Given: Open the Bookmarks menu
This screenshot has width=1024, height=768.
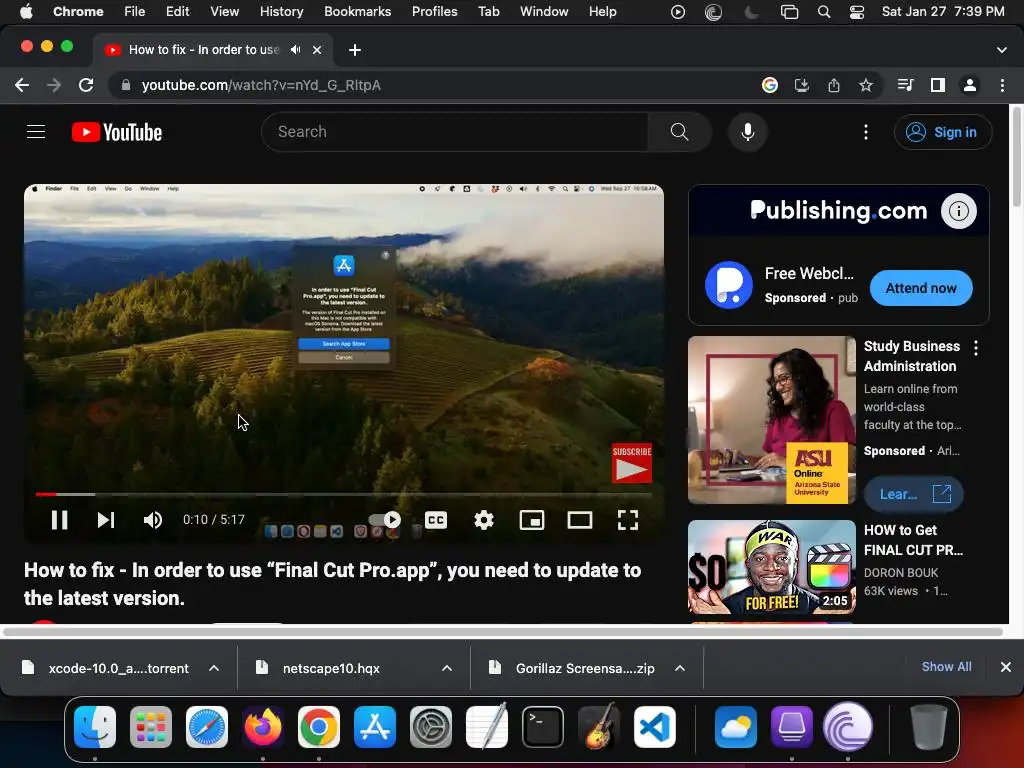Looking at the screenshot, I should pos(358,11).
